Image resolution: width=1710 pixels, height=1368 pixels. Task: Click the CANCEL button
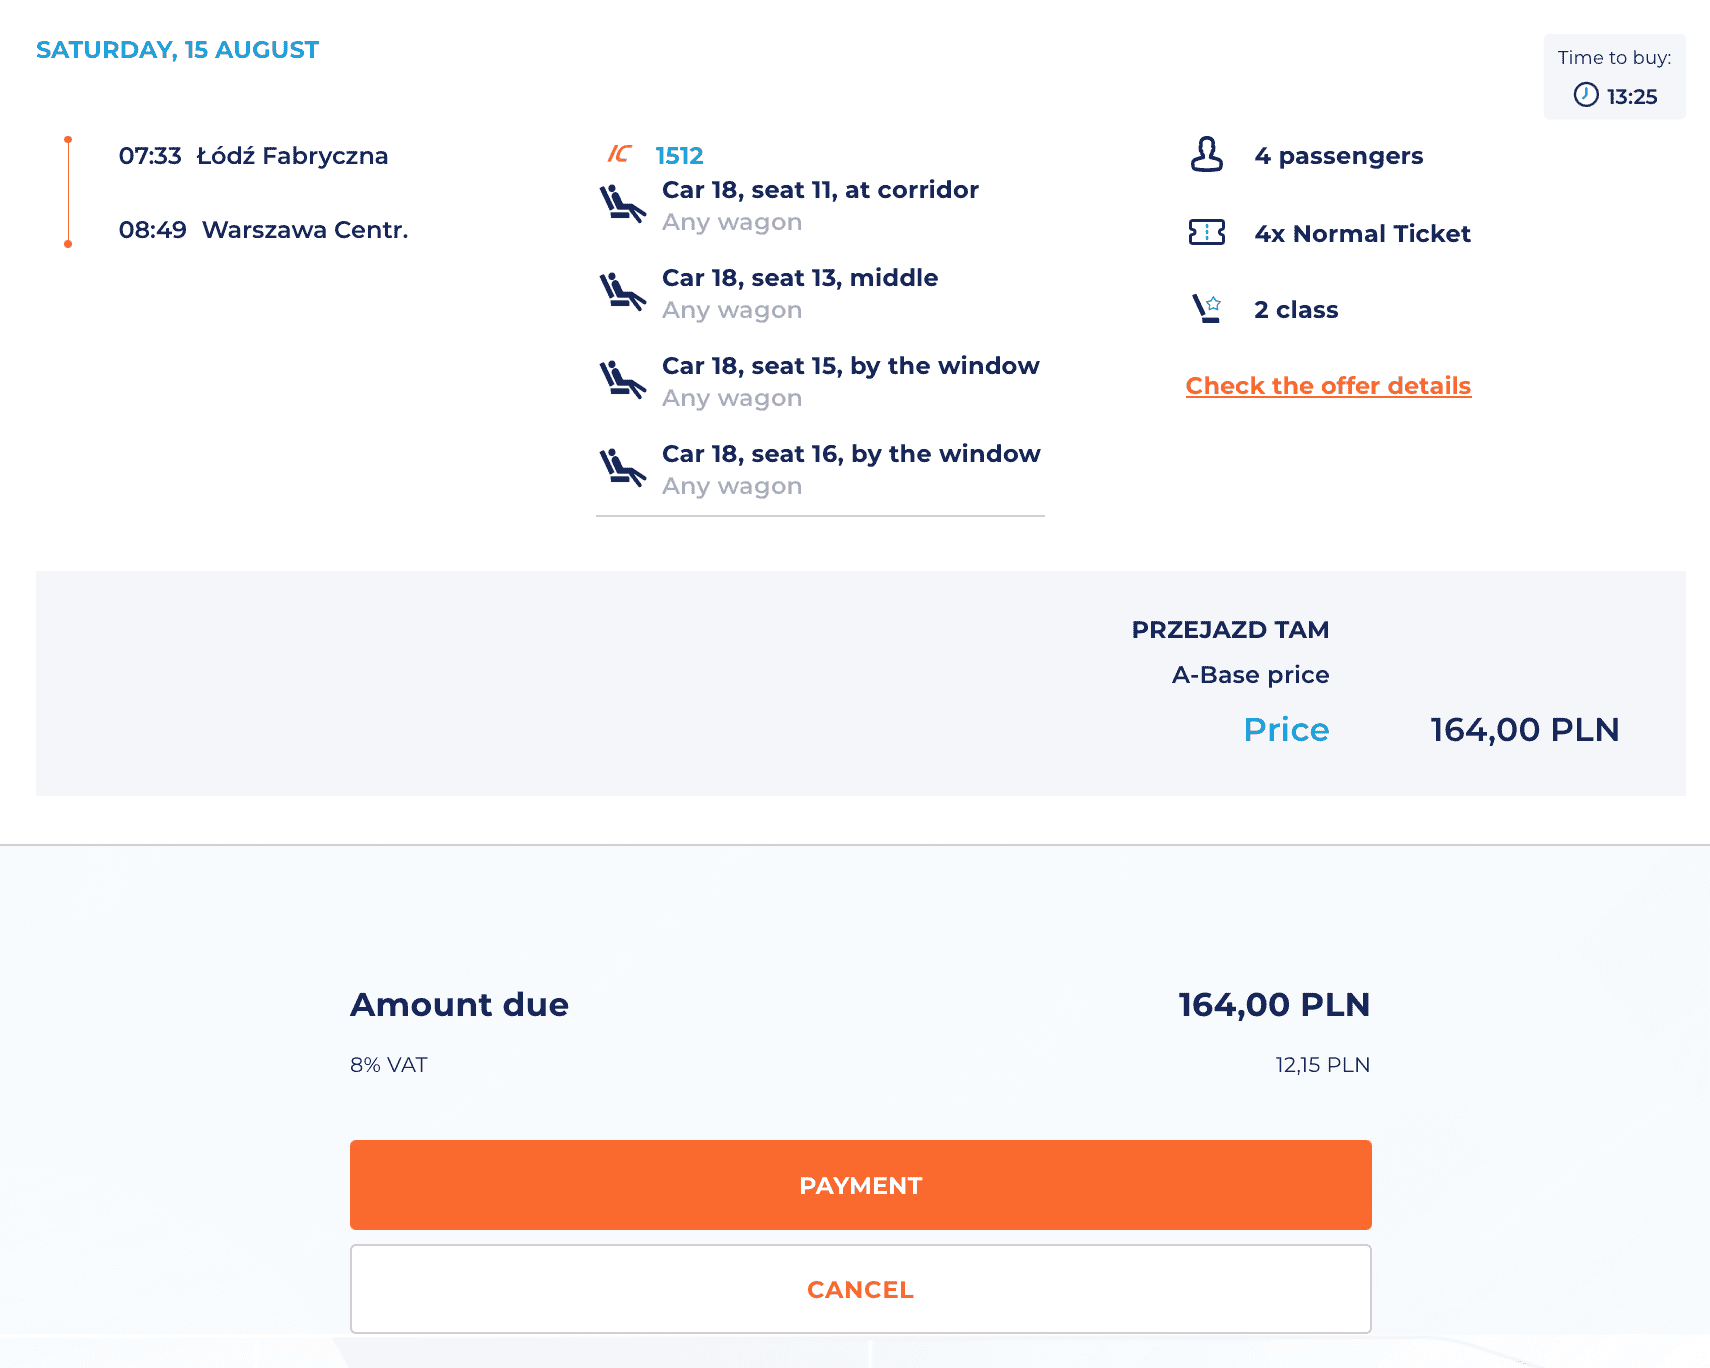tap(861, 1289)
